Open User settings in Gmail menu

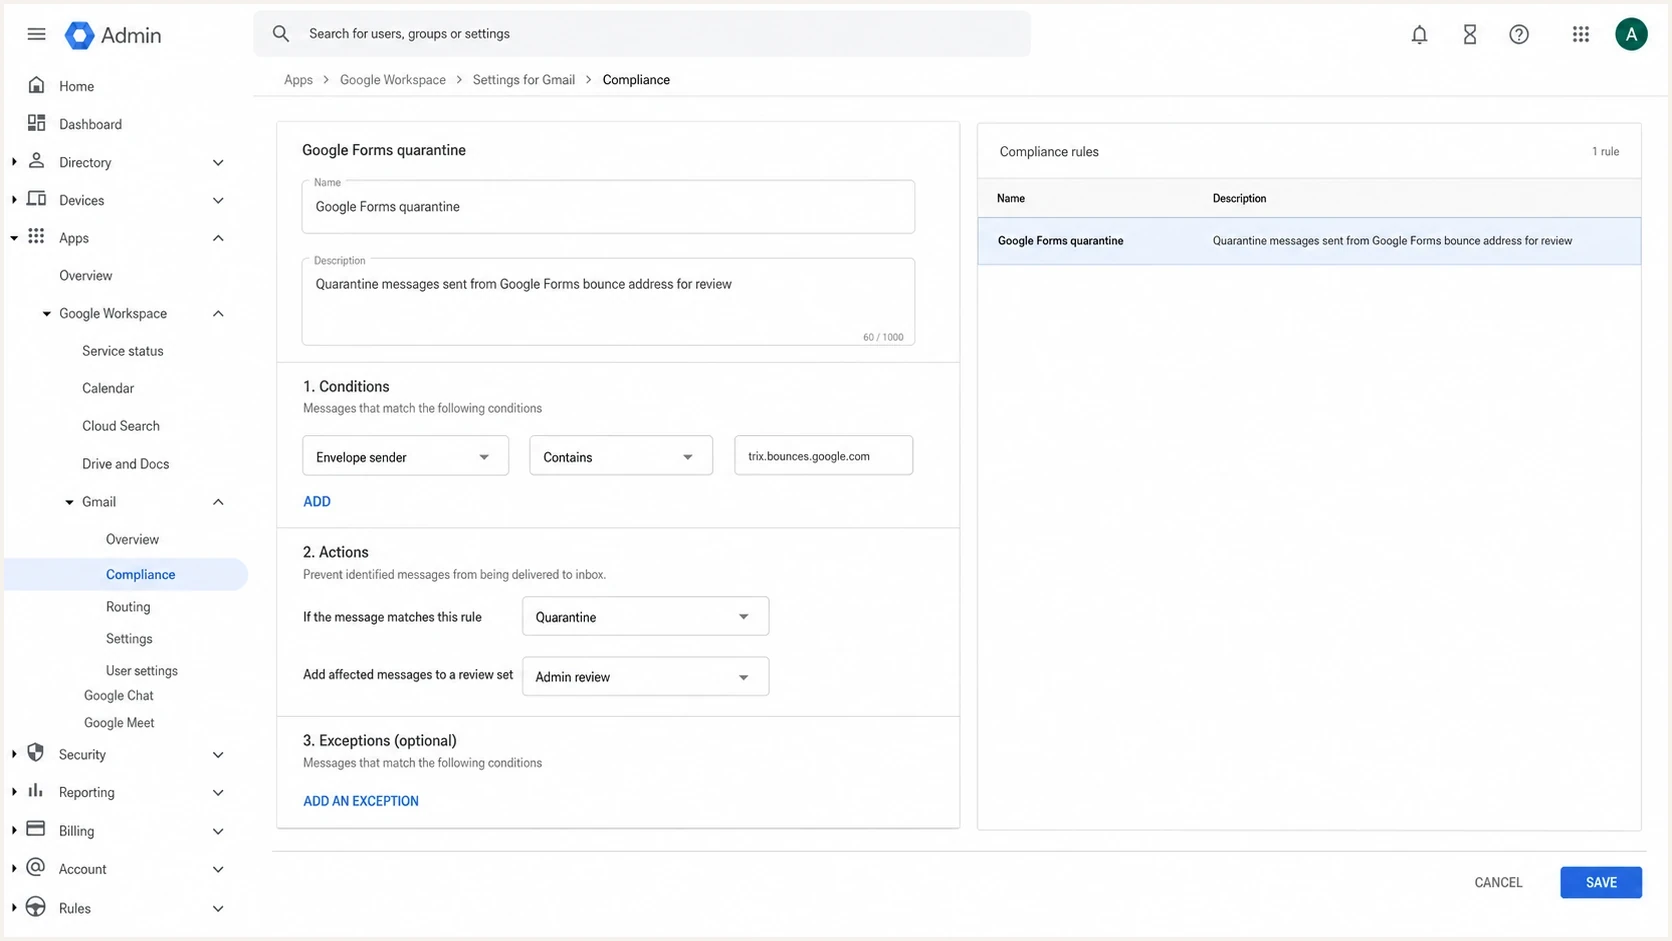(x=142, y=671)
